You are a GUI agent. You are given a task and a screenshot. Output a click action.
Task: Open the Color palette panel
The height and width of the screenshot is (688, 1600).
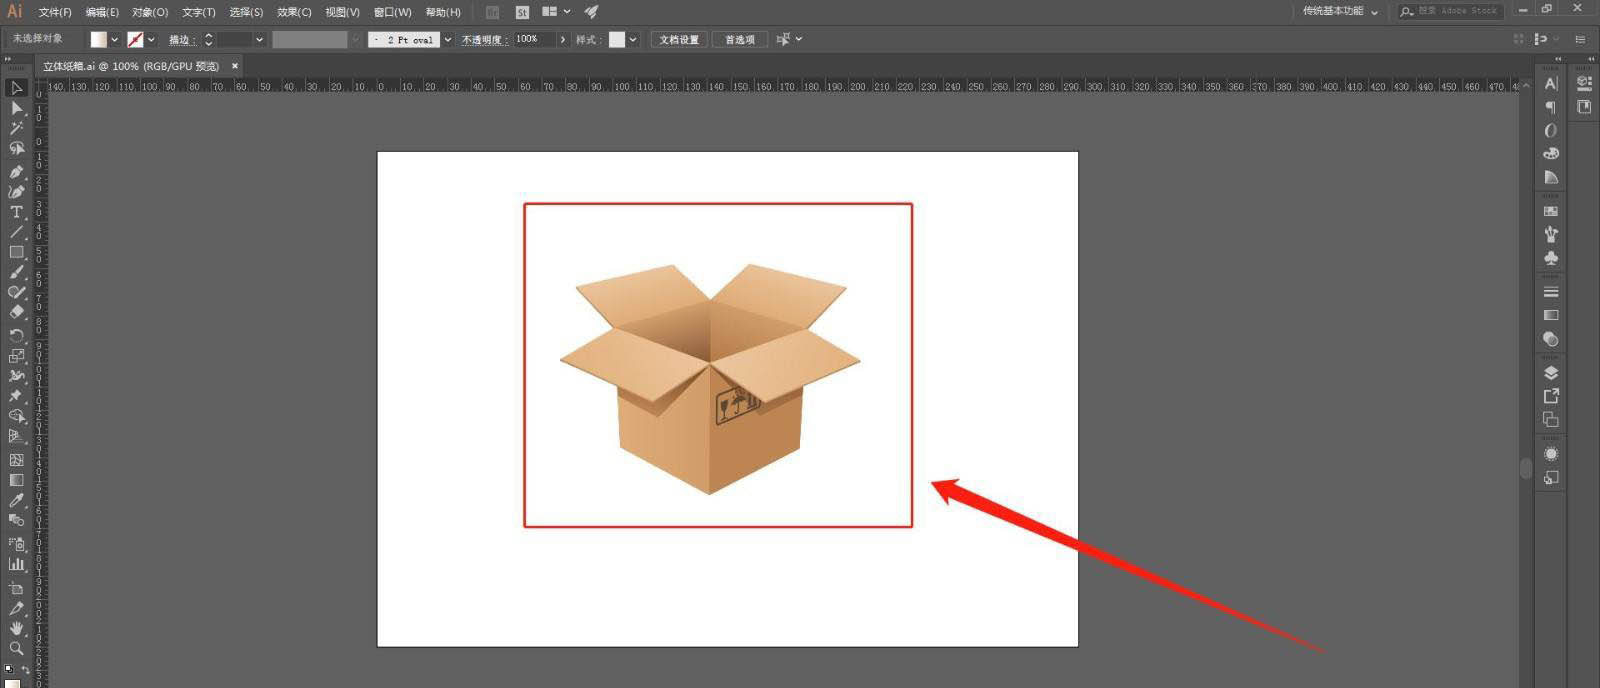1551,153
